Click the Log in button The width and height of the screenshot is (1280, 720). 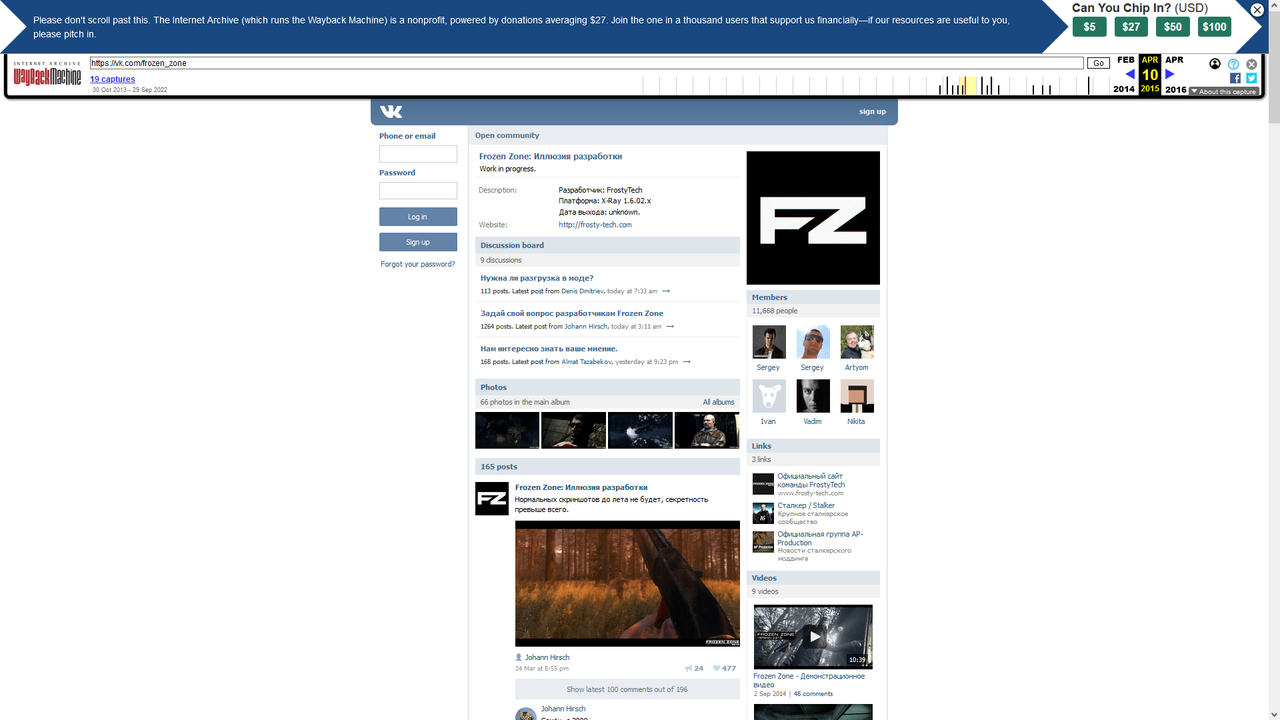(x=418, y=217)
